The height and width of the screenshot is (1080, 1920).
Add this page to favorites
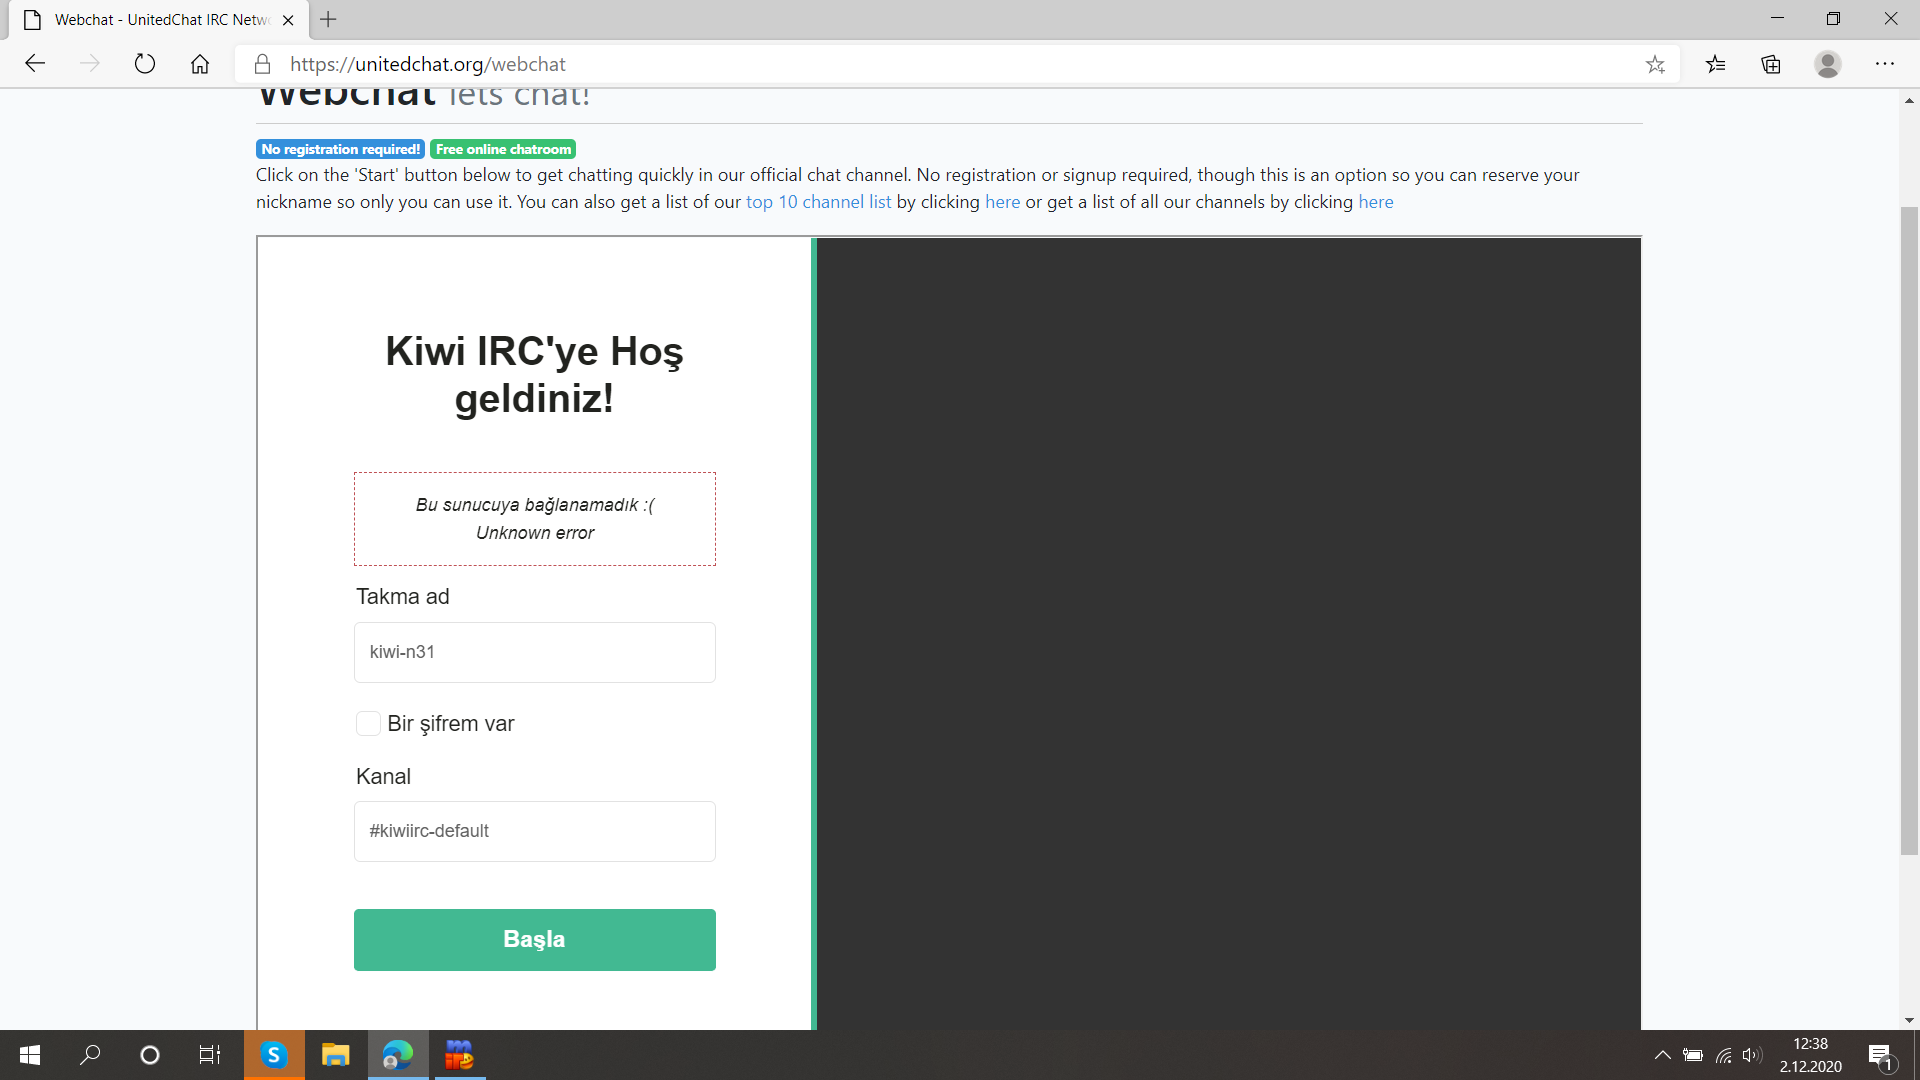coord(1655,64)
